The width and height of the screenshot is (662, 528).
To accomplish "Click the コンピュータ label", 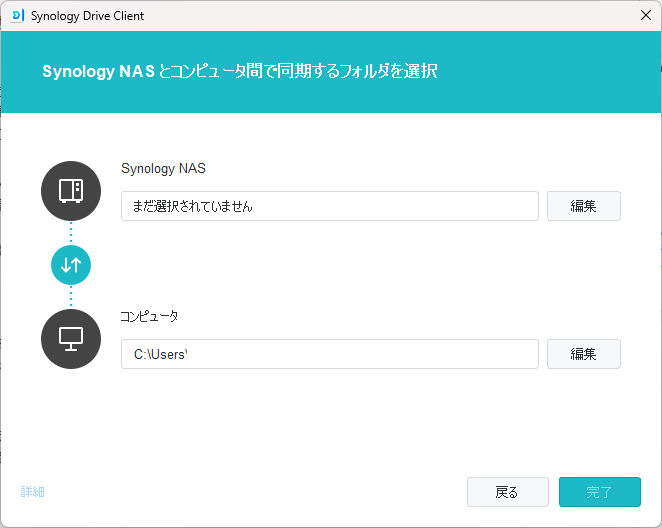I will click(x=149, y=317).
